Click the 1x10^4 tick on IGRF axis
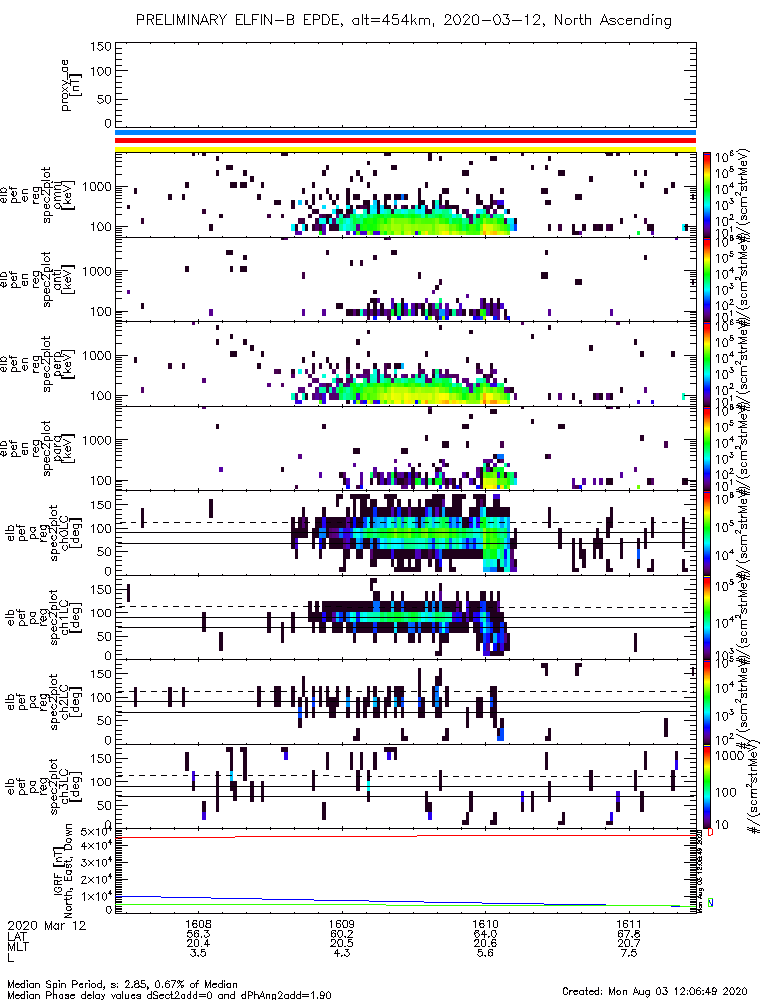775x1000 pixels. pos(96,896)
